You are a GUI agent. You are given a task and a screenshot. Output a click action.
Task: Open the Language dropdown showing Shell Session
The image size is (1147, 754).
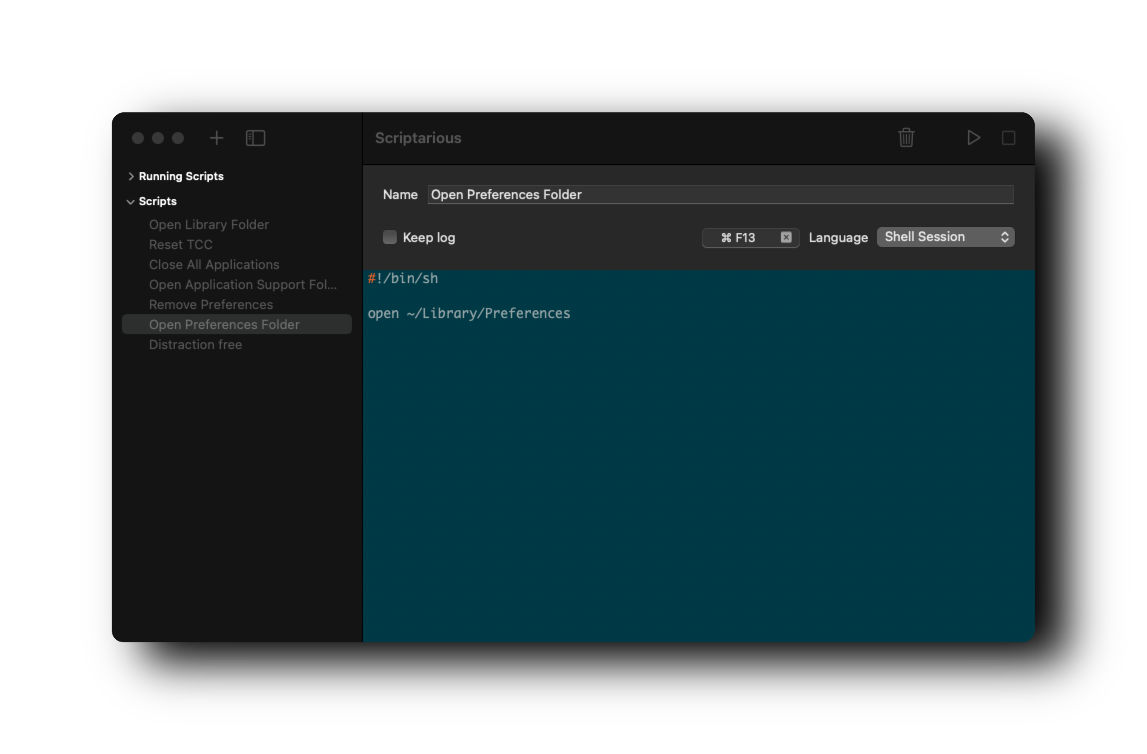click(x=945, y=236)
